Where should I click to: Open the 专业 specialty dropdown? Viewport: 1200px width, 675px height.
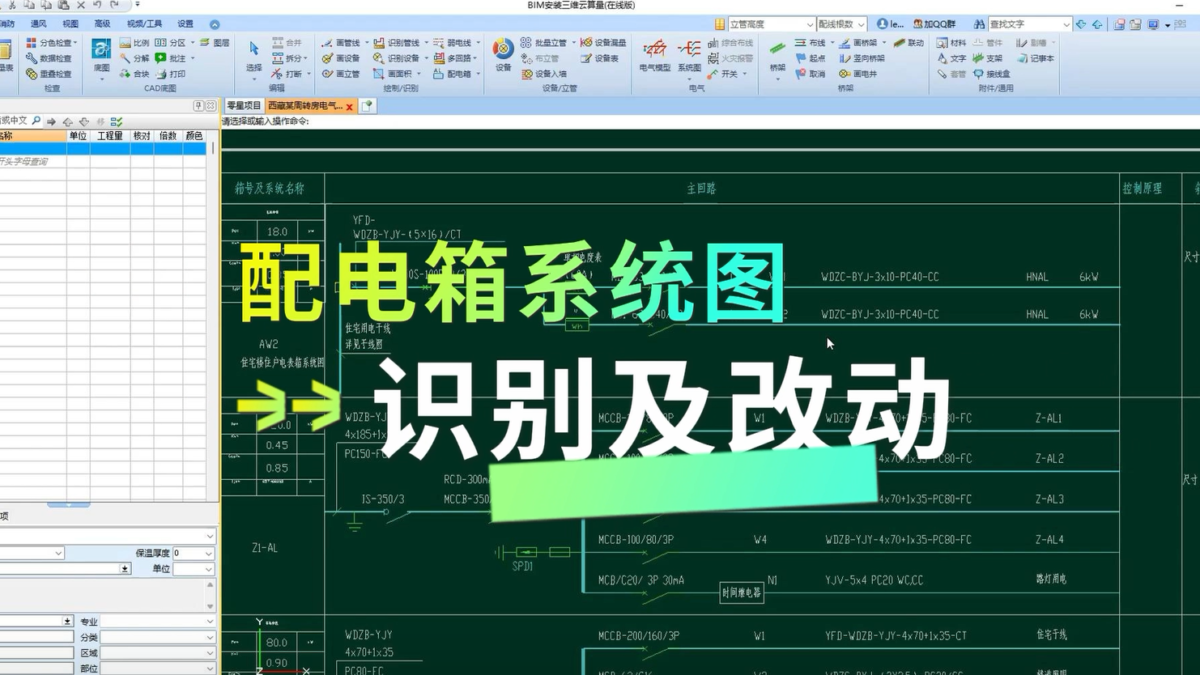(208, 621)
